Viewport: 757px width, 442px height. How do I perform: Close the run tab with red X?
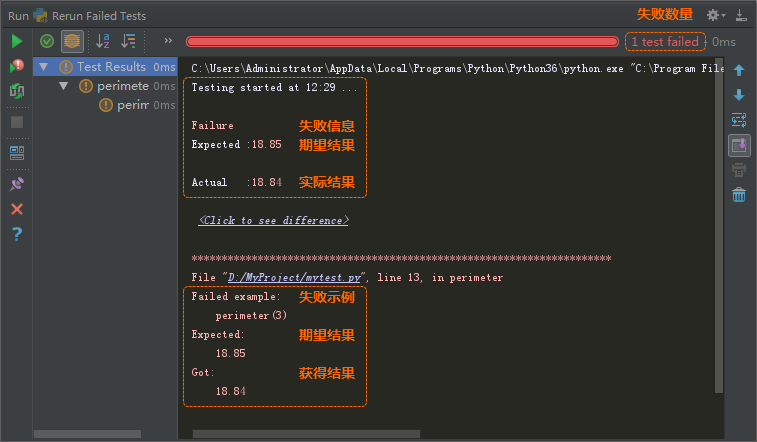[x=17, y=209]
